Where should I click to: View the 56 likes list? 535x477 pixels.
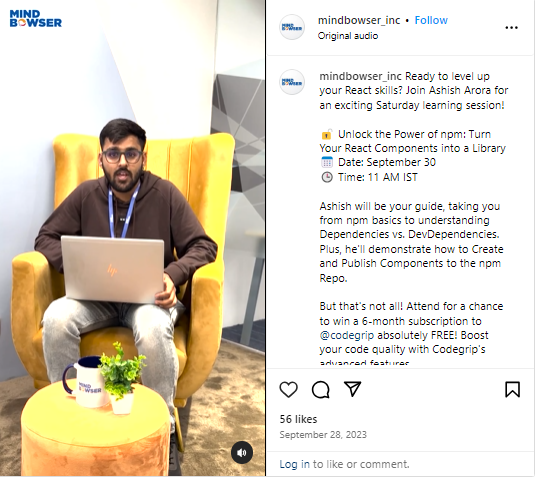click(298, 419)
